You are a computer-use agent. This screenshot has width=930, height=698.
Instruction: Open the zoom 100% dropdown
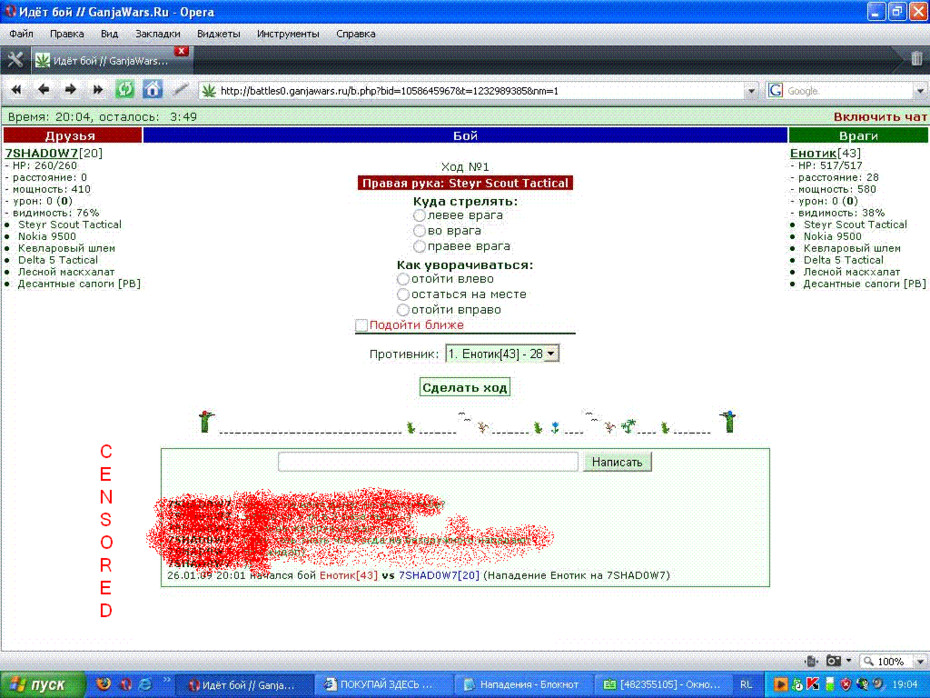pos(920,661)
